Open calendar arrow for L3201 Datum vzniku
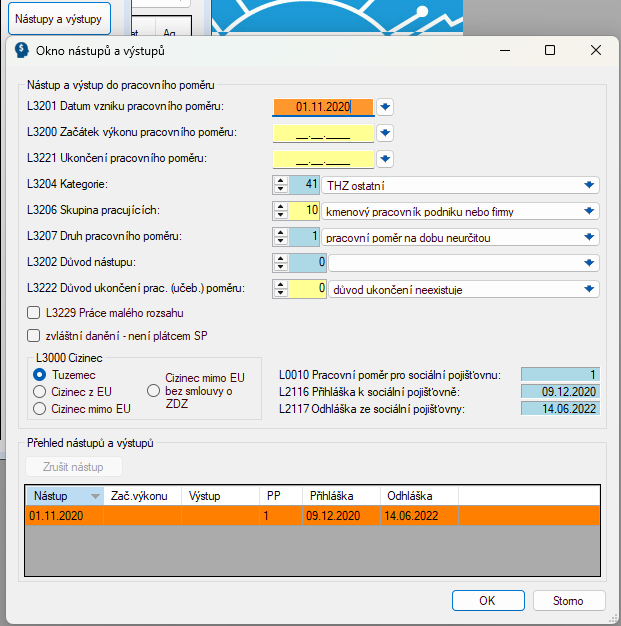The height and width of the screenshot is (626, 621). pyautogui.click(x=385, y=107)
